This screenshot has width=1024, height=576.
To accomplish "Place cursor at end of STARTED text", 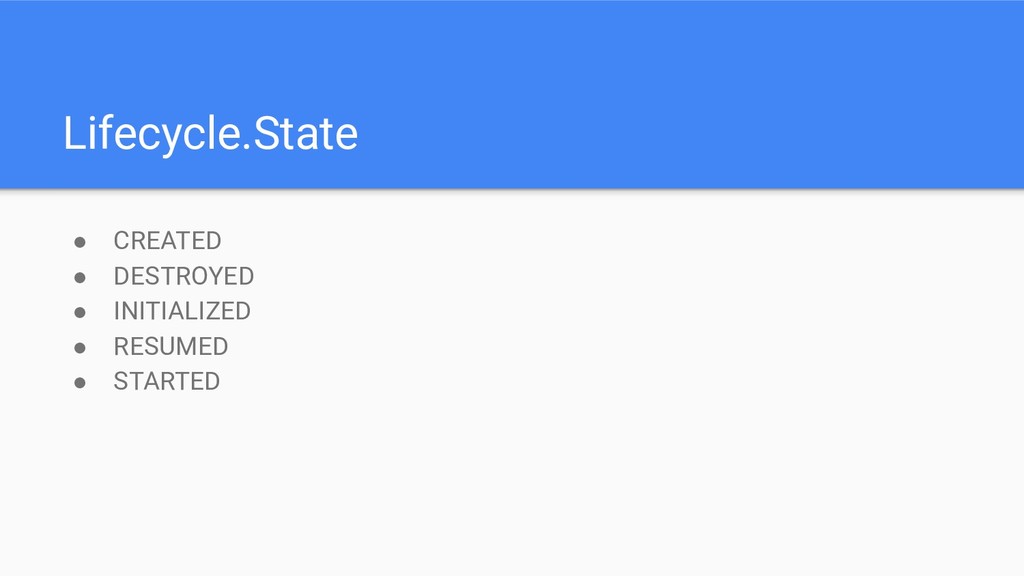I will click(221, 381).
